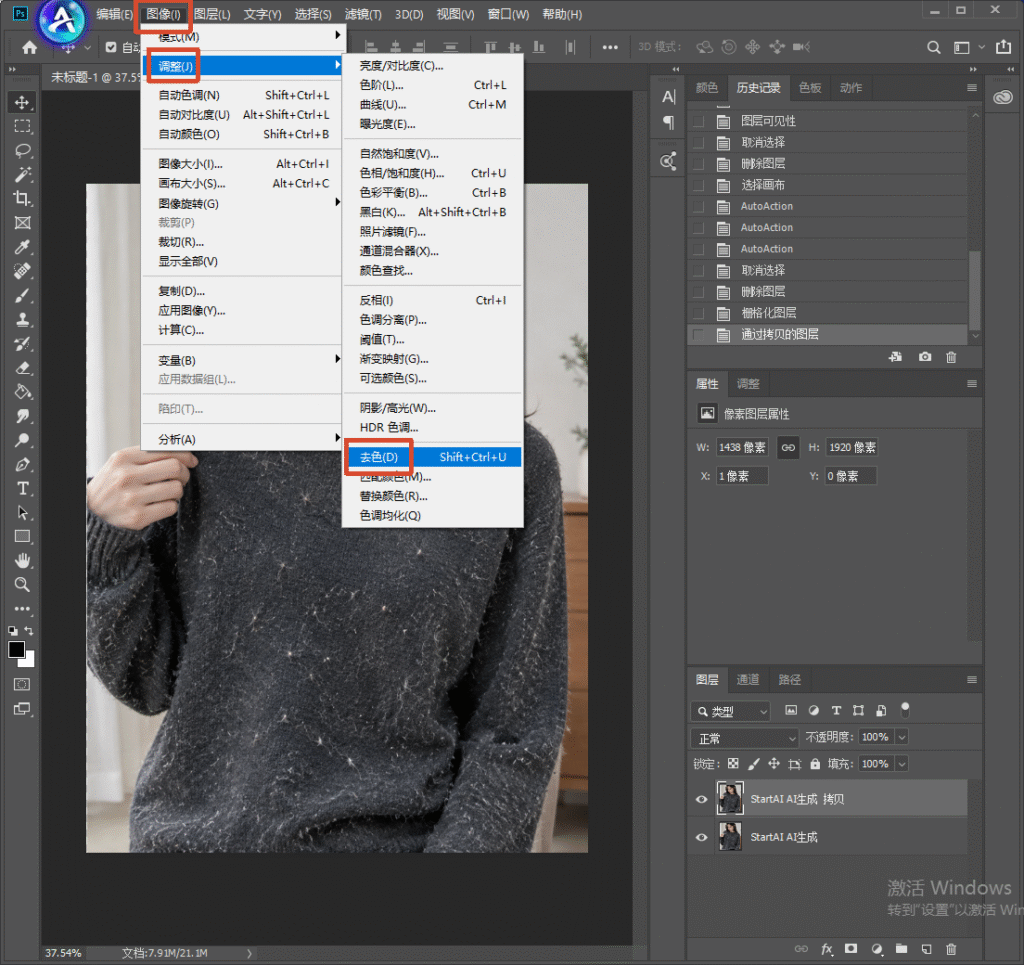
Task: Select the Move tool
Action: click(x=22, y=103)
